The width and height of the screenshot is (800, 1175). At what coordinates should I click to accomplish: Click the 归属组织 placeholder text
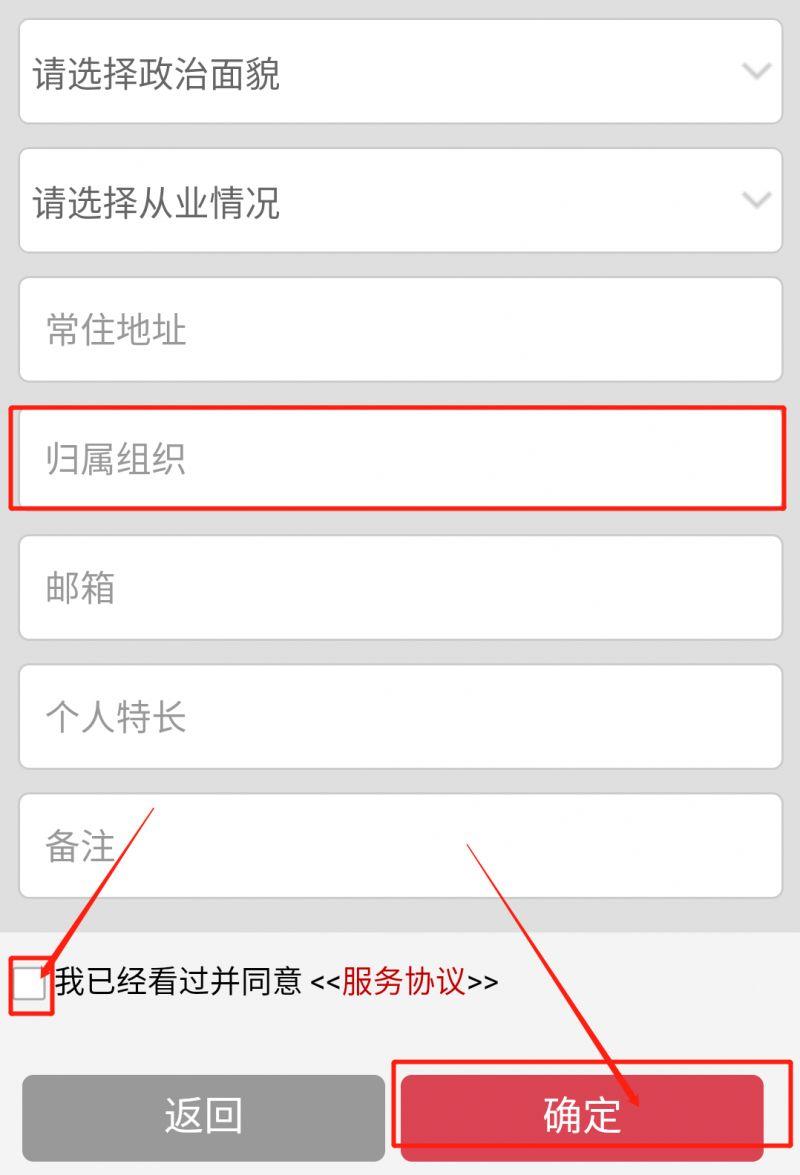[115, 459]
